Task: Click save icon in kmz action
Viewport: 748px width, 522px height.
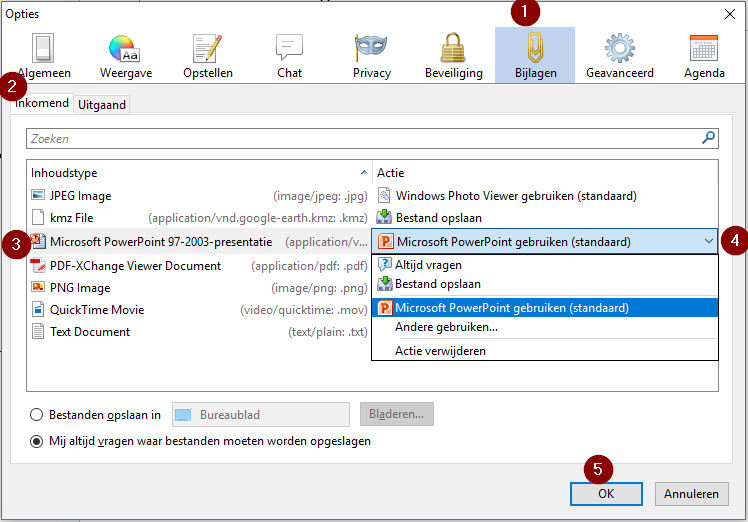Action: (384, 217)
